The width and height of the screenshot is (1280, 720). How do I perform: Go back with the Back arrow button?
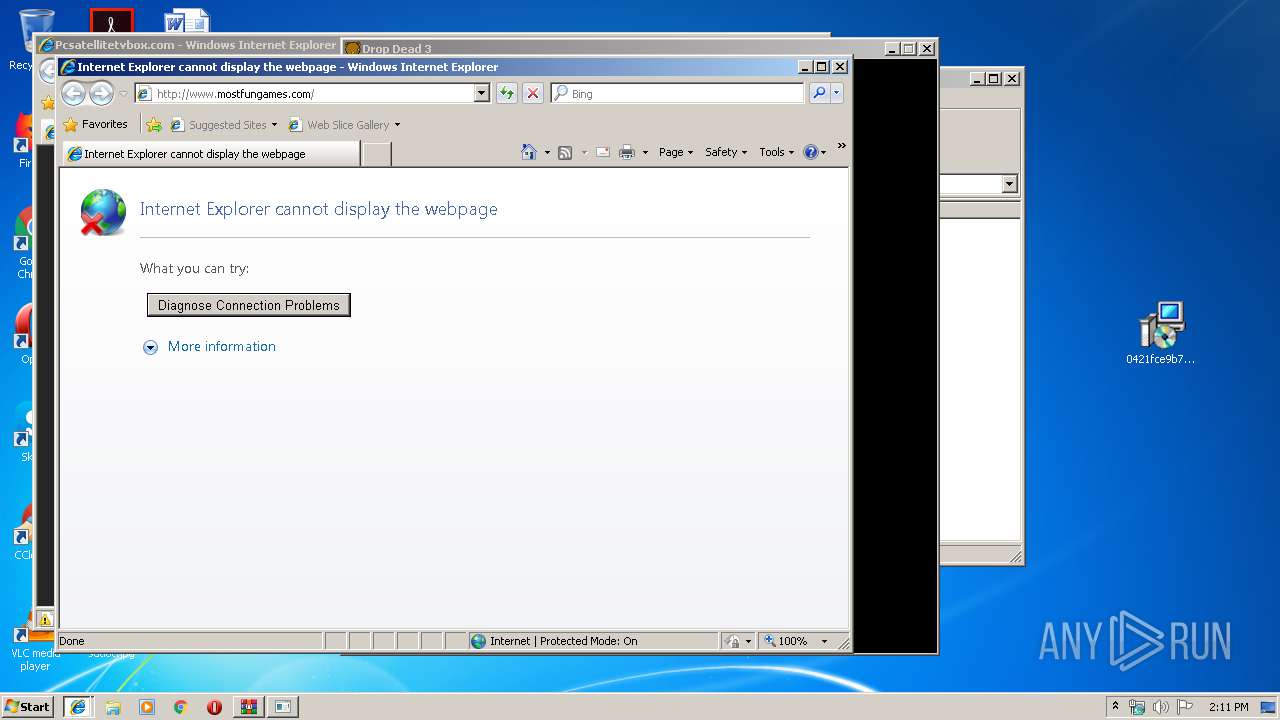[73, 94]
